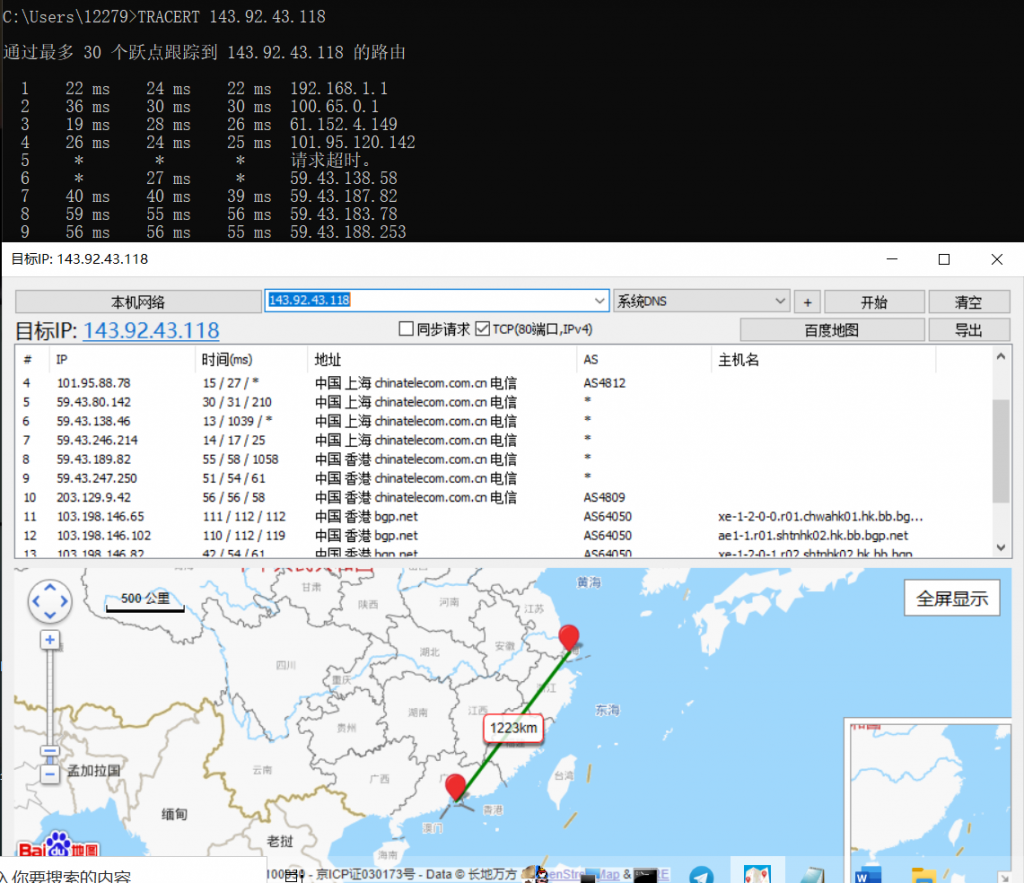Click the Hong Kong red location marker
1024x883 pixels.
coord(456,788)
